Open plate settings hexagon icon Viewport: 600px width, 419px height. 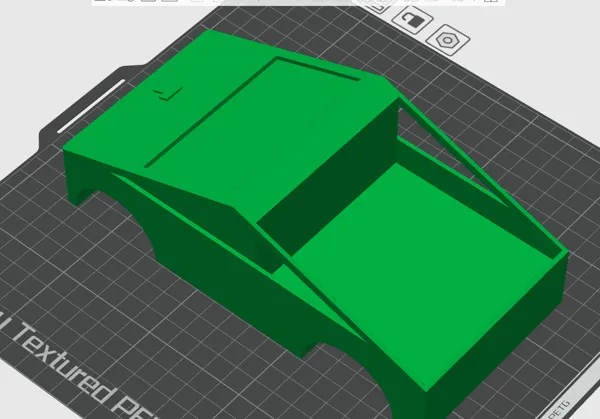coord(447,40)
